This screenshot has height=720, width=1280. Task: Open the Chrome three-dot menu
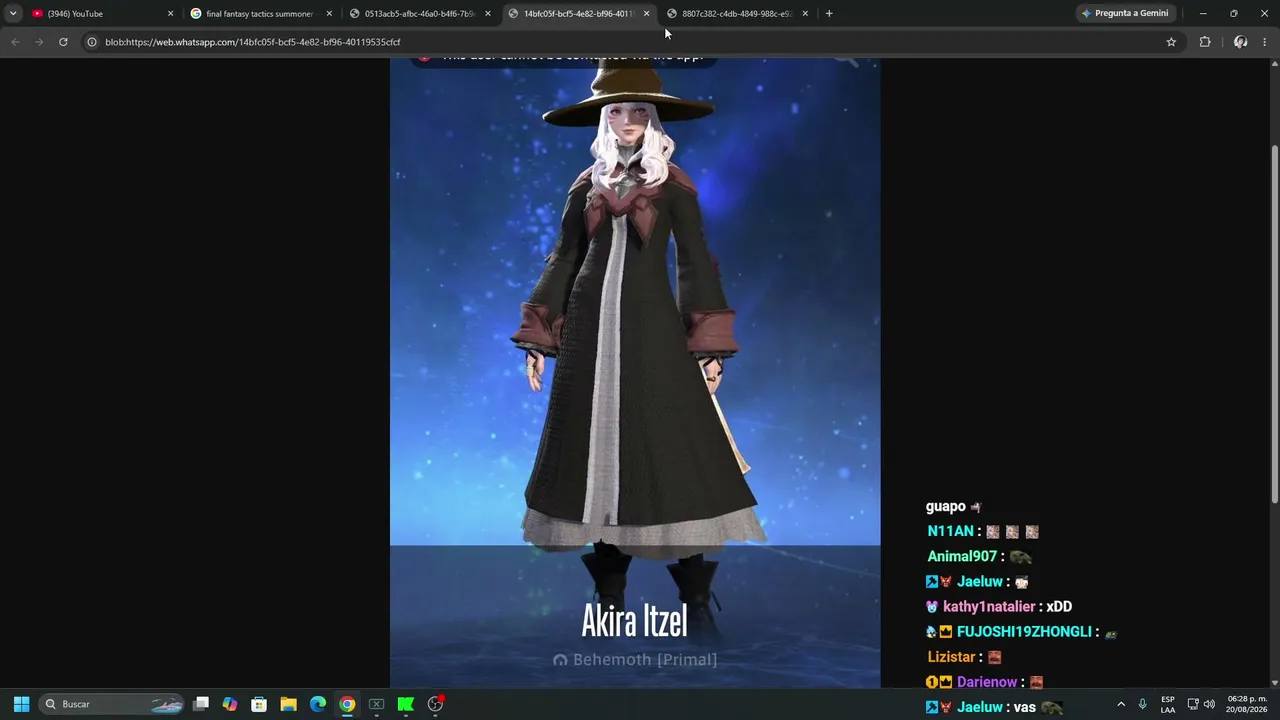pos(1265,42)
